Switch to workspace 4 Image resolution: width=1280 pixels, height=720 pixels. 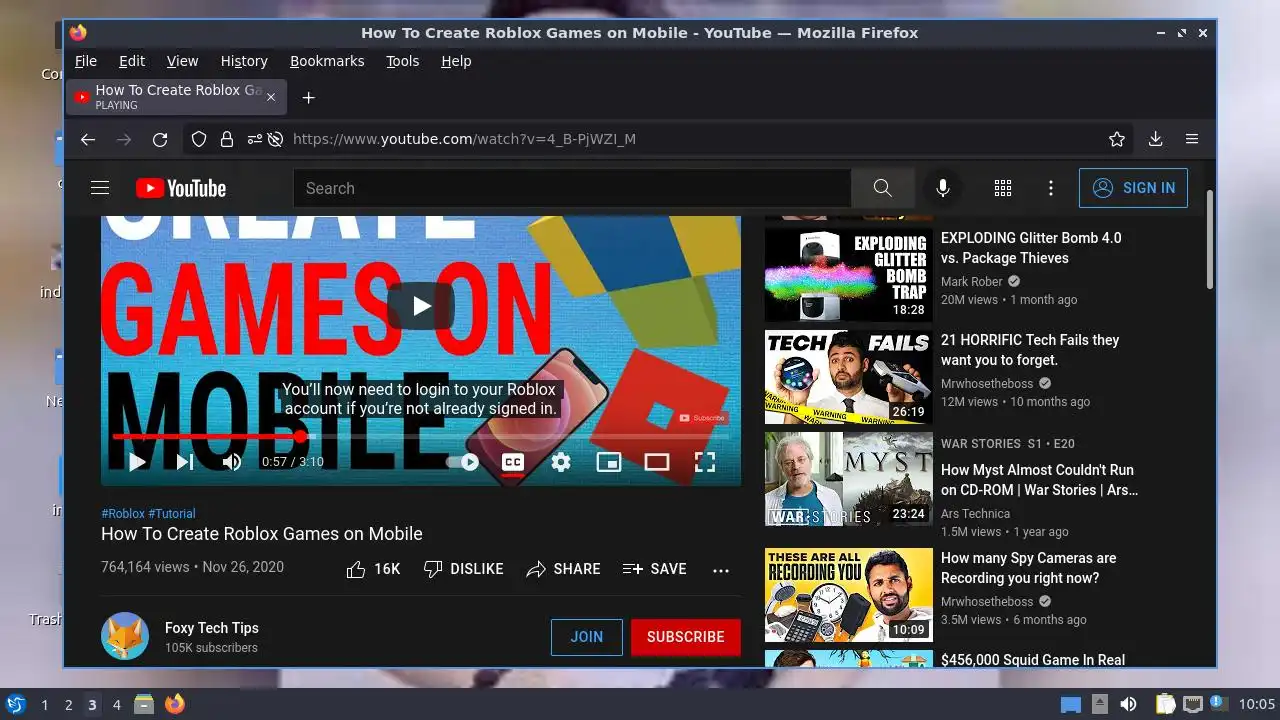(116, 704)
